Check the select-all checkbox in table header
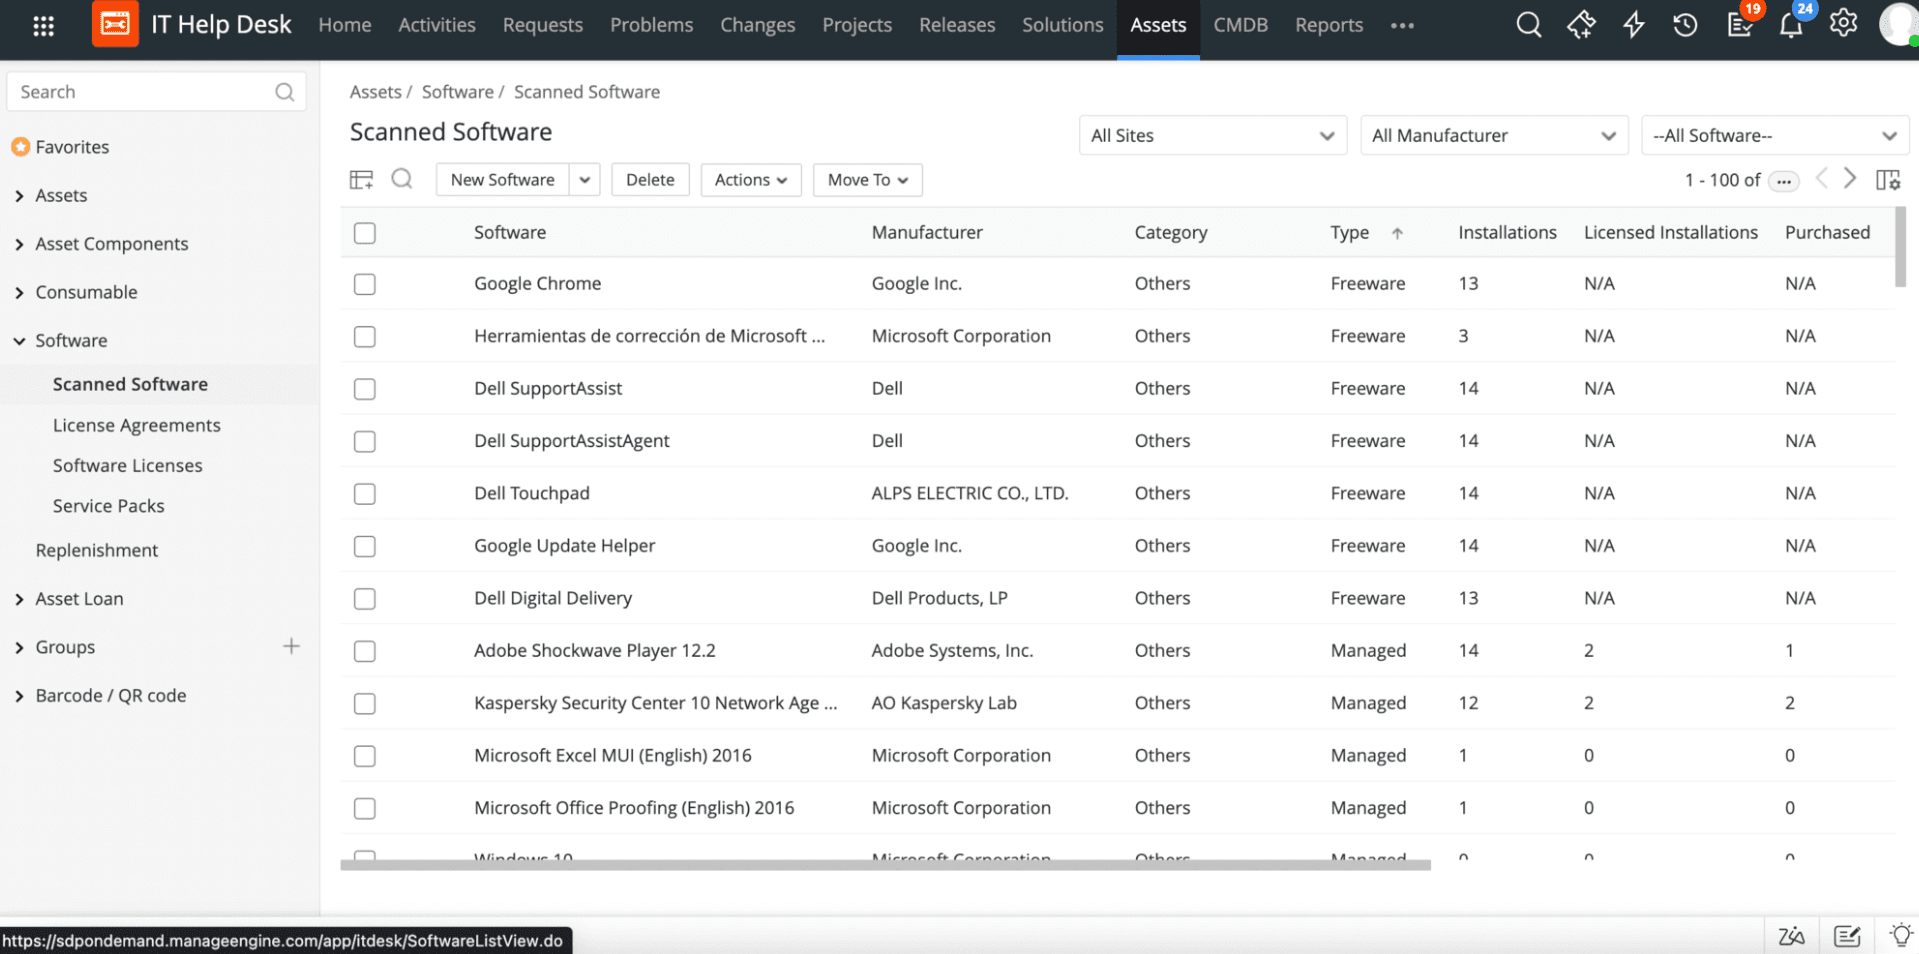 [364, 232]
